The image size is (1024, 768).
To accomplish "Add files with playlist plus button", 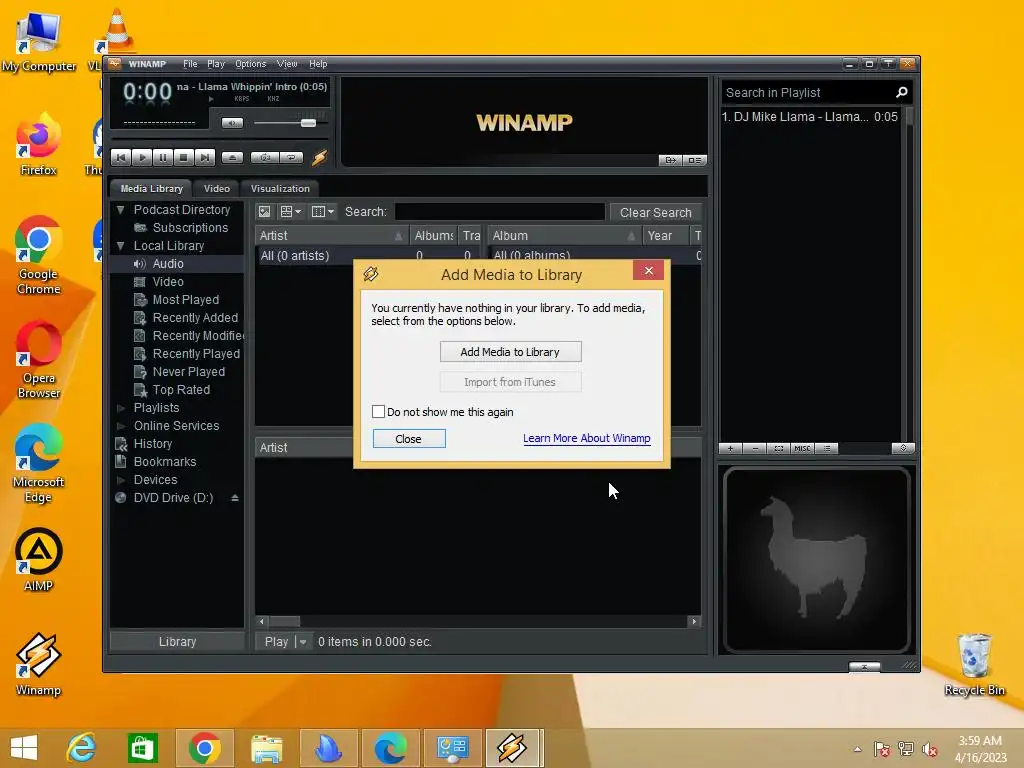I will pyautogui.click(x=731, y=449).
